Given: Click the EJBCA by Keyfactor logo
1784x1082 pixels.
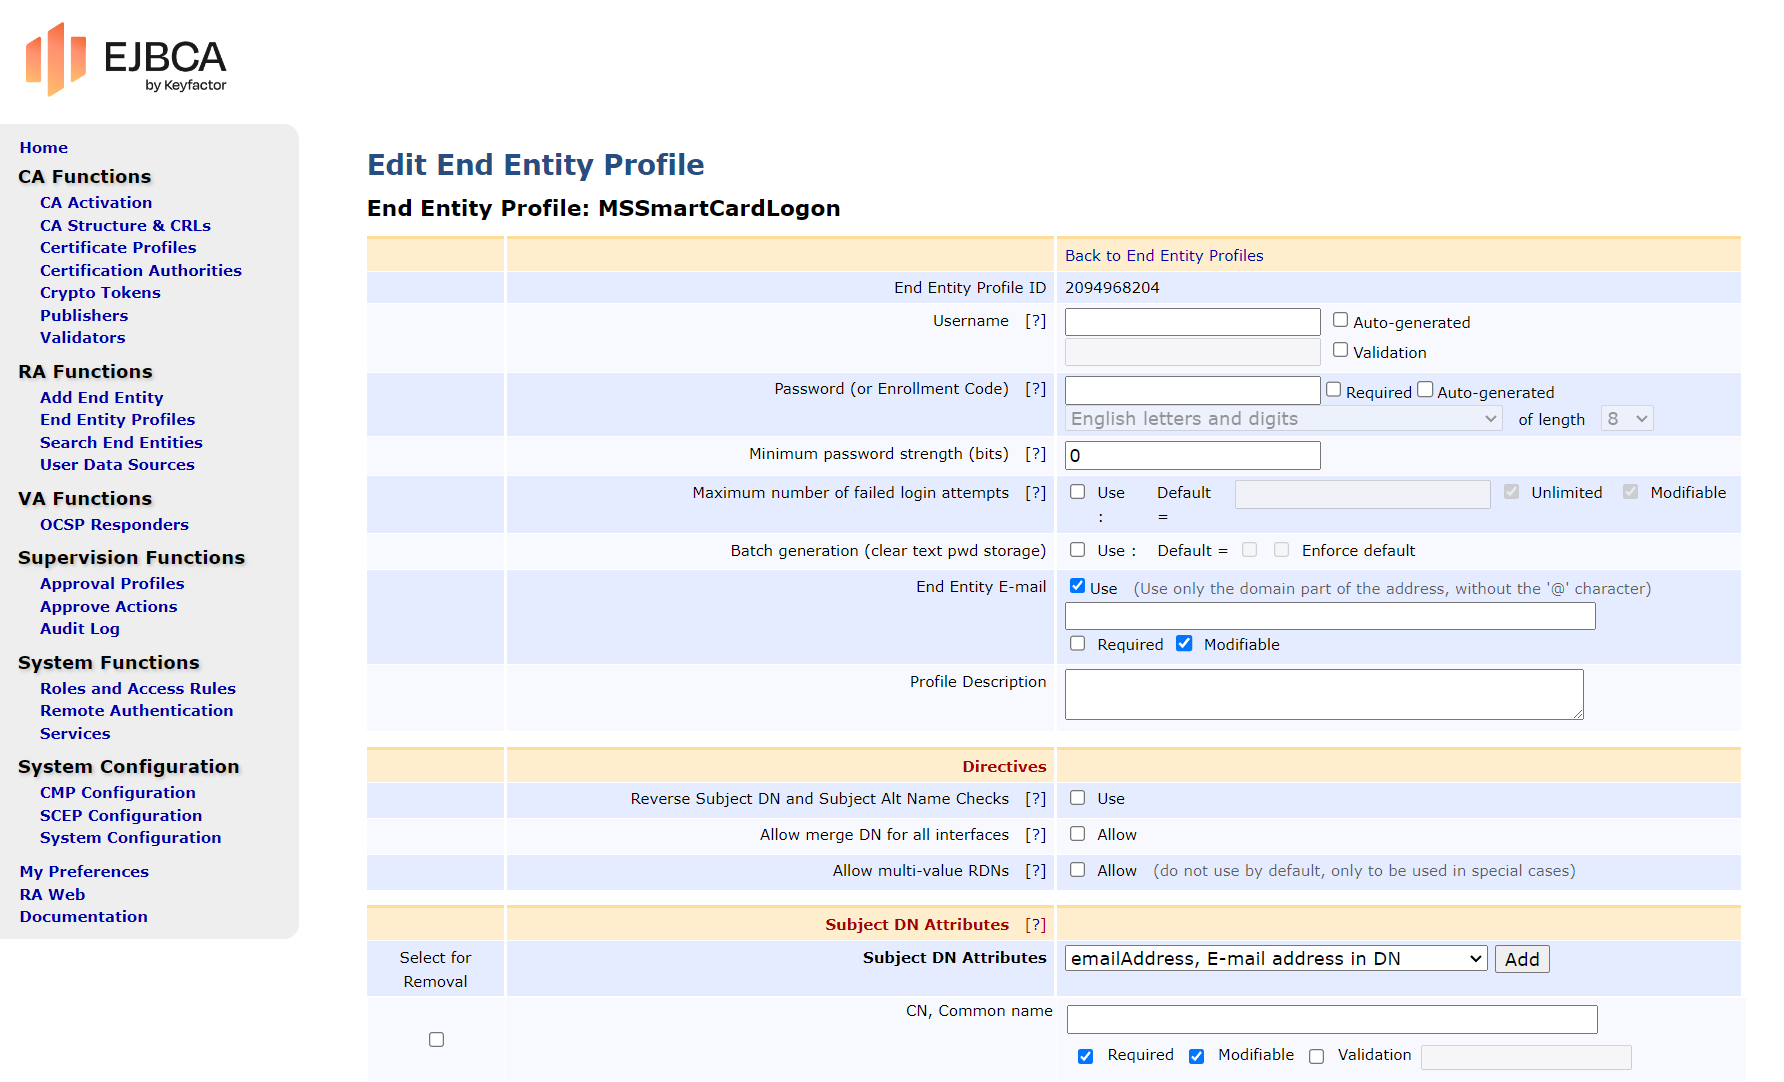Looking at the screenshot, I should [126, 60].
